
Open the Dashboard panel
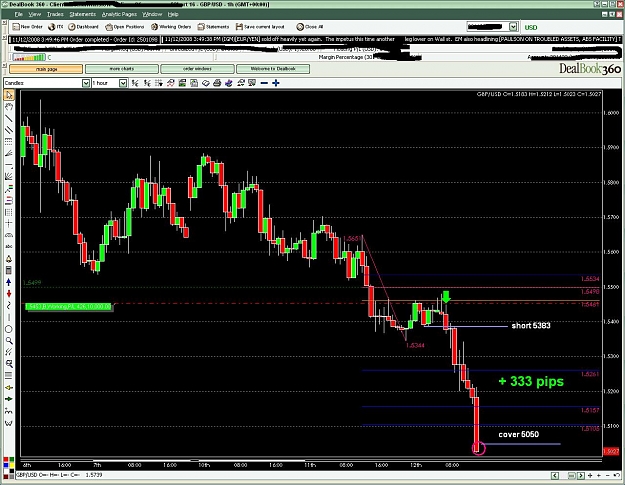click(83, 27)
